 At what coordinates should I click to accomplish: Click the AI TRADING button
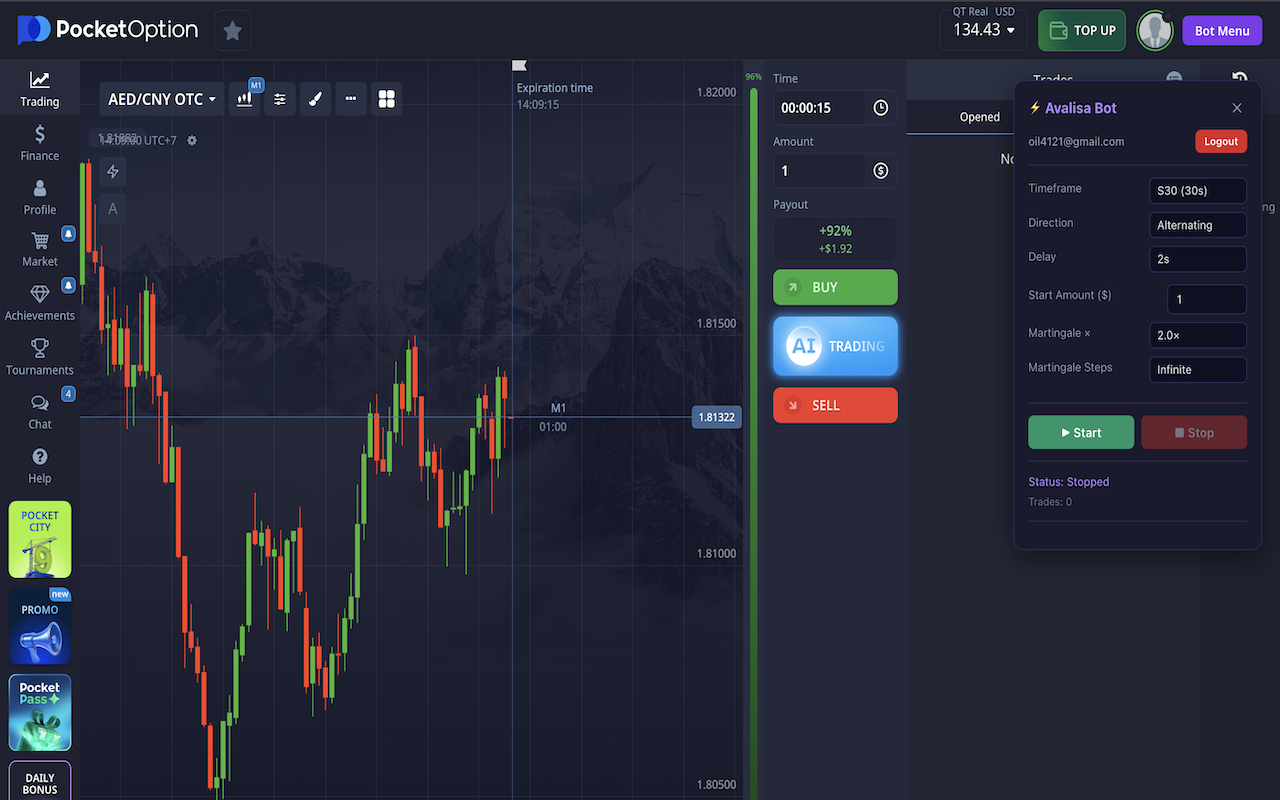pyautogui.click(x=835, y=346)
